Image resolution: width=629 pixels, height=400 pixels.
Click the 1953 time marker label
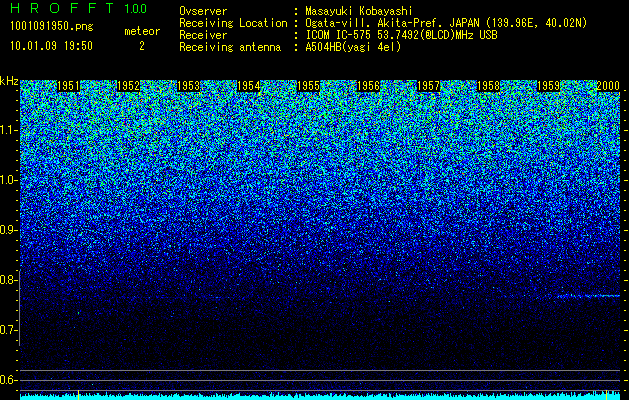(188, 86)
